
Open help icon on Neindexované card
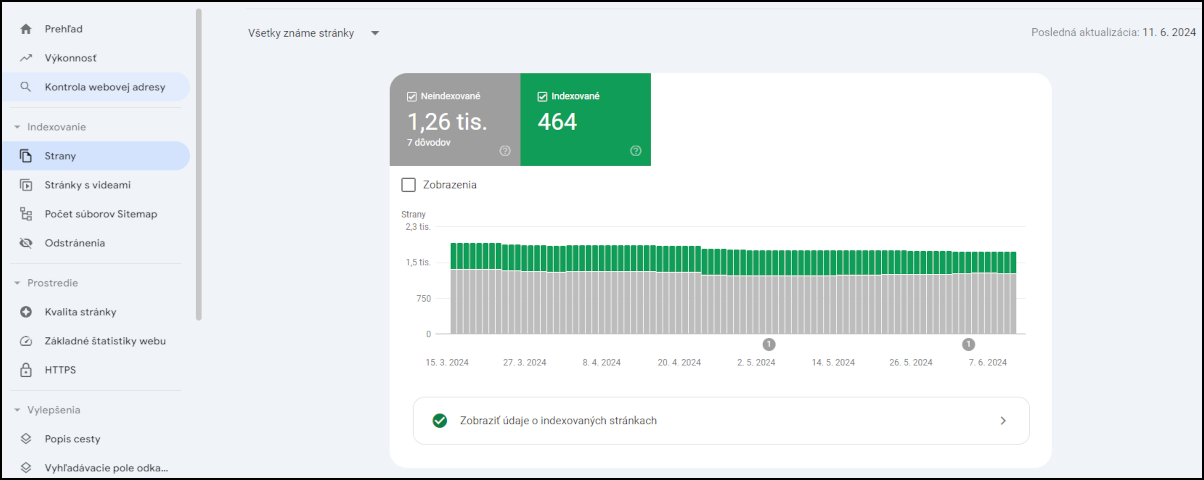coord(505,151)
